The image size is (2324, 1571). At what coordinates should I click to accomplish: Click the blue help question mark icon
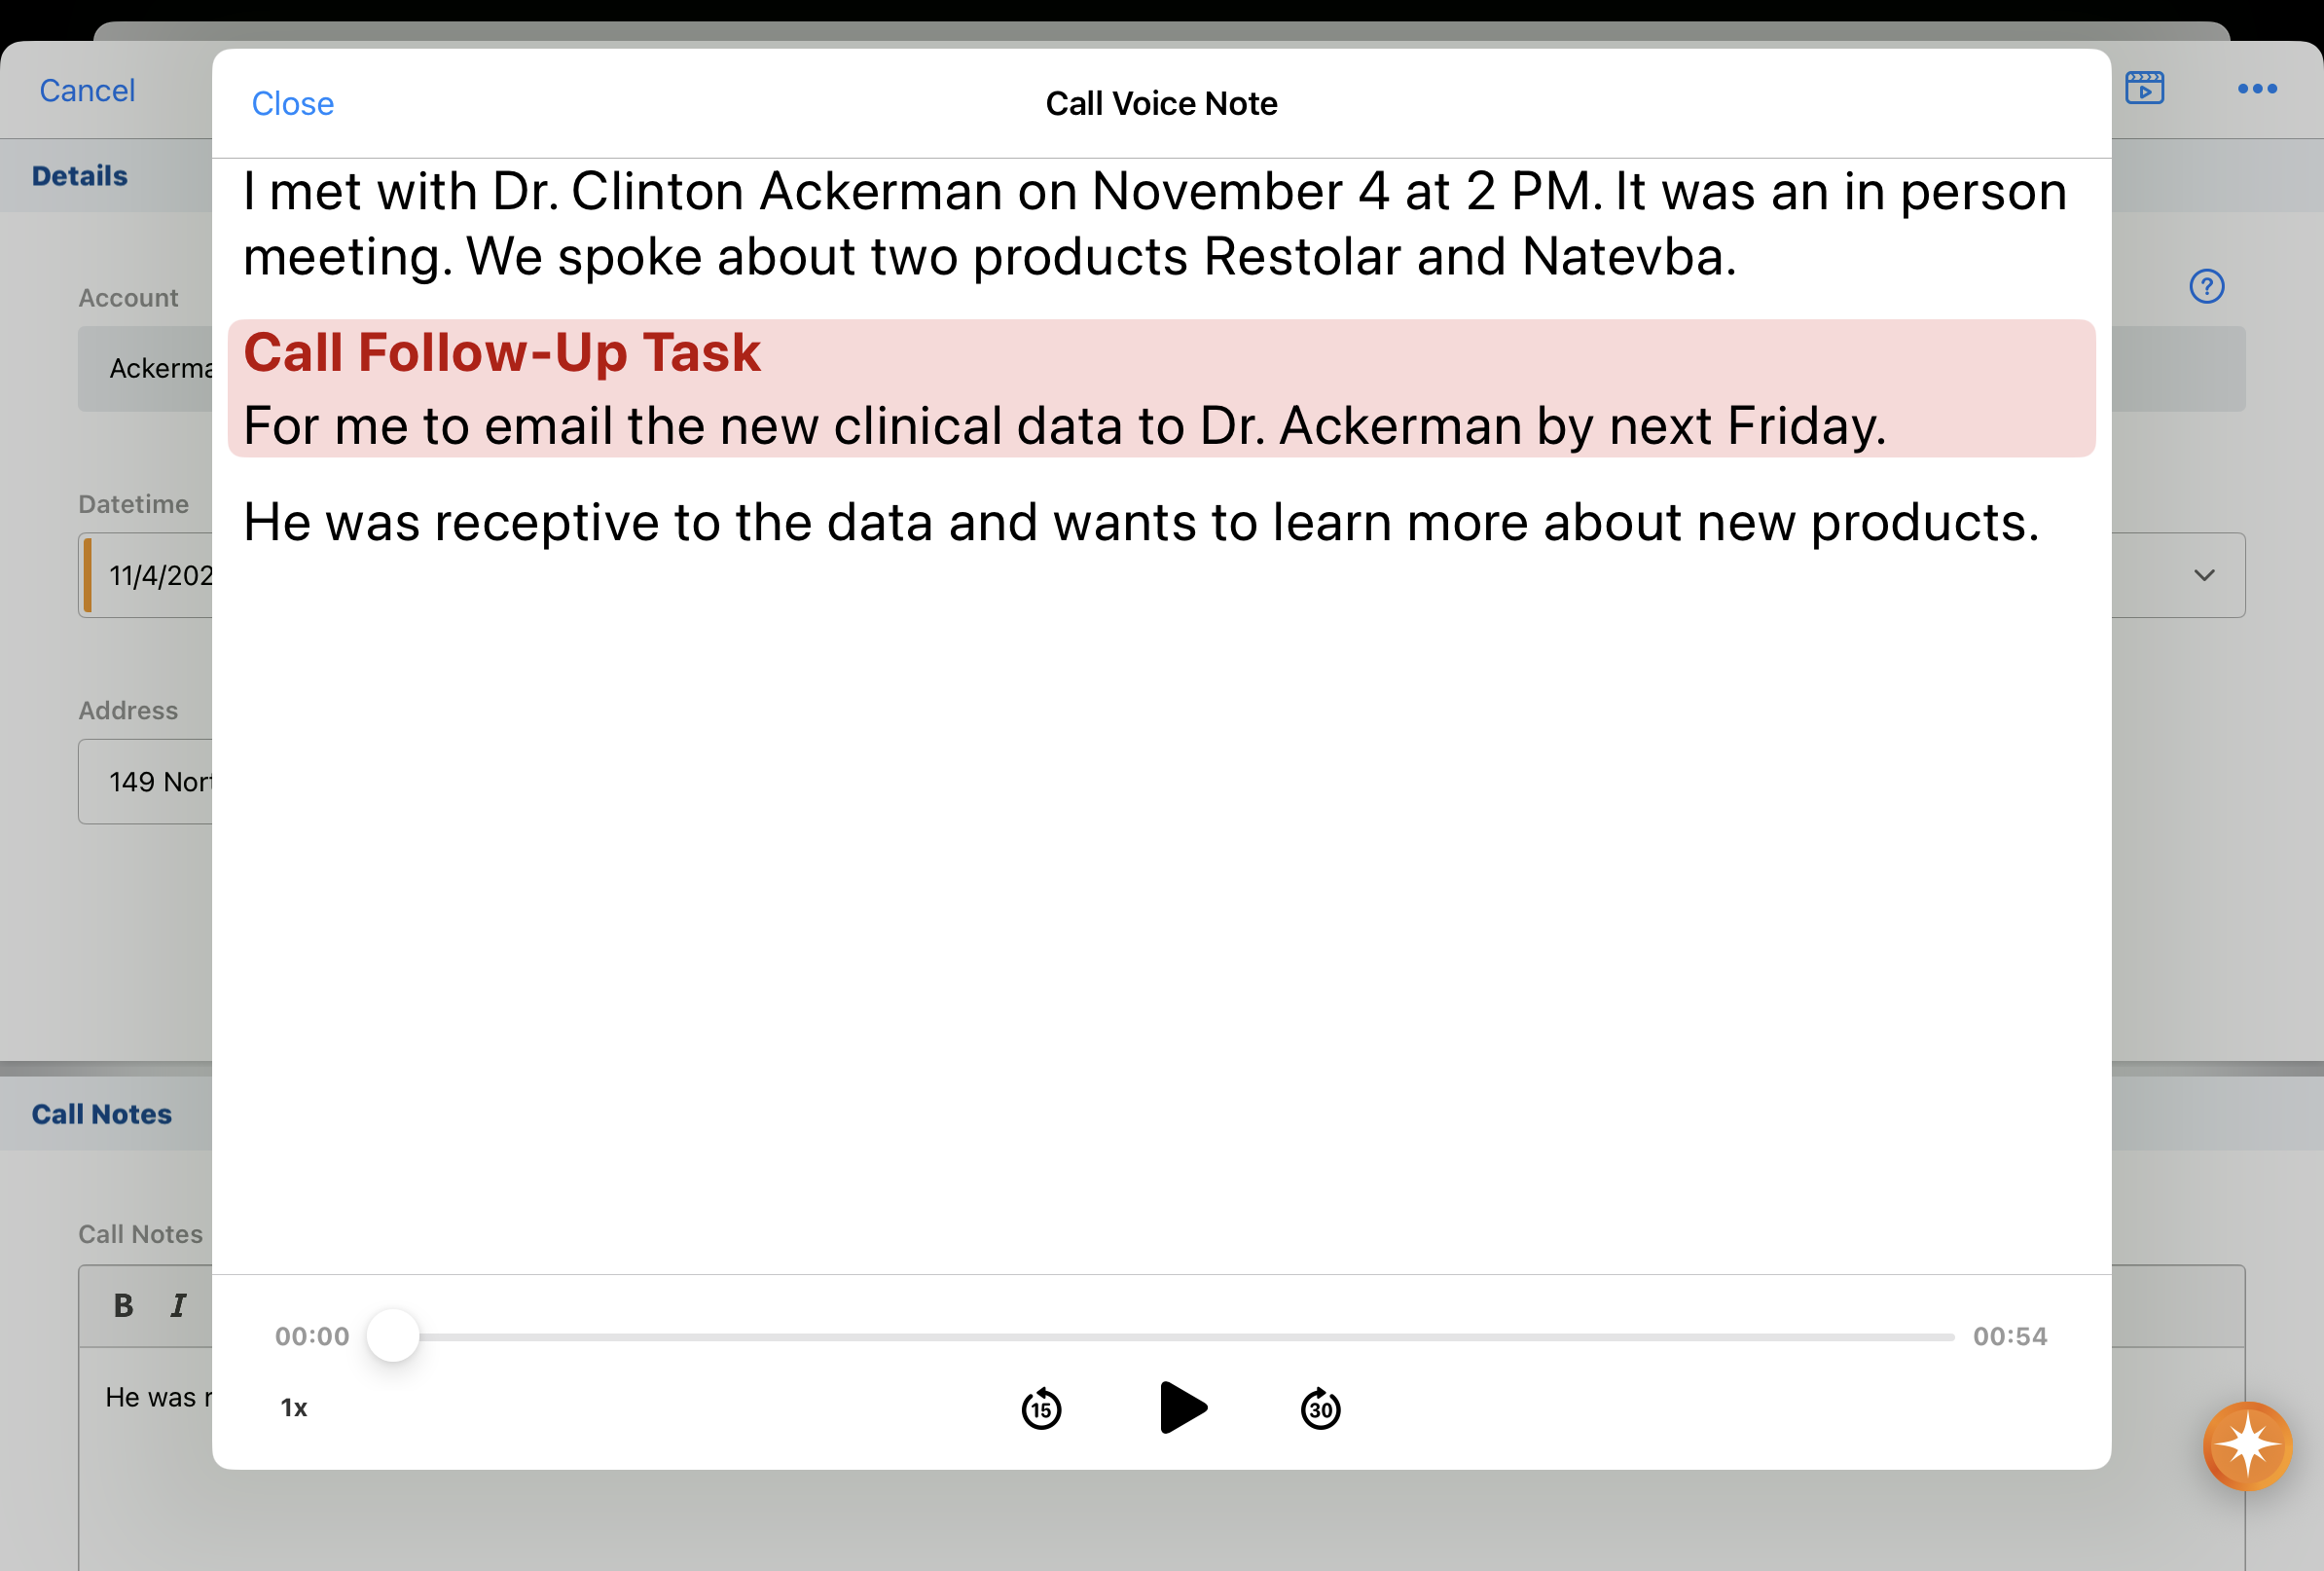click(2206, 287)
